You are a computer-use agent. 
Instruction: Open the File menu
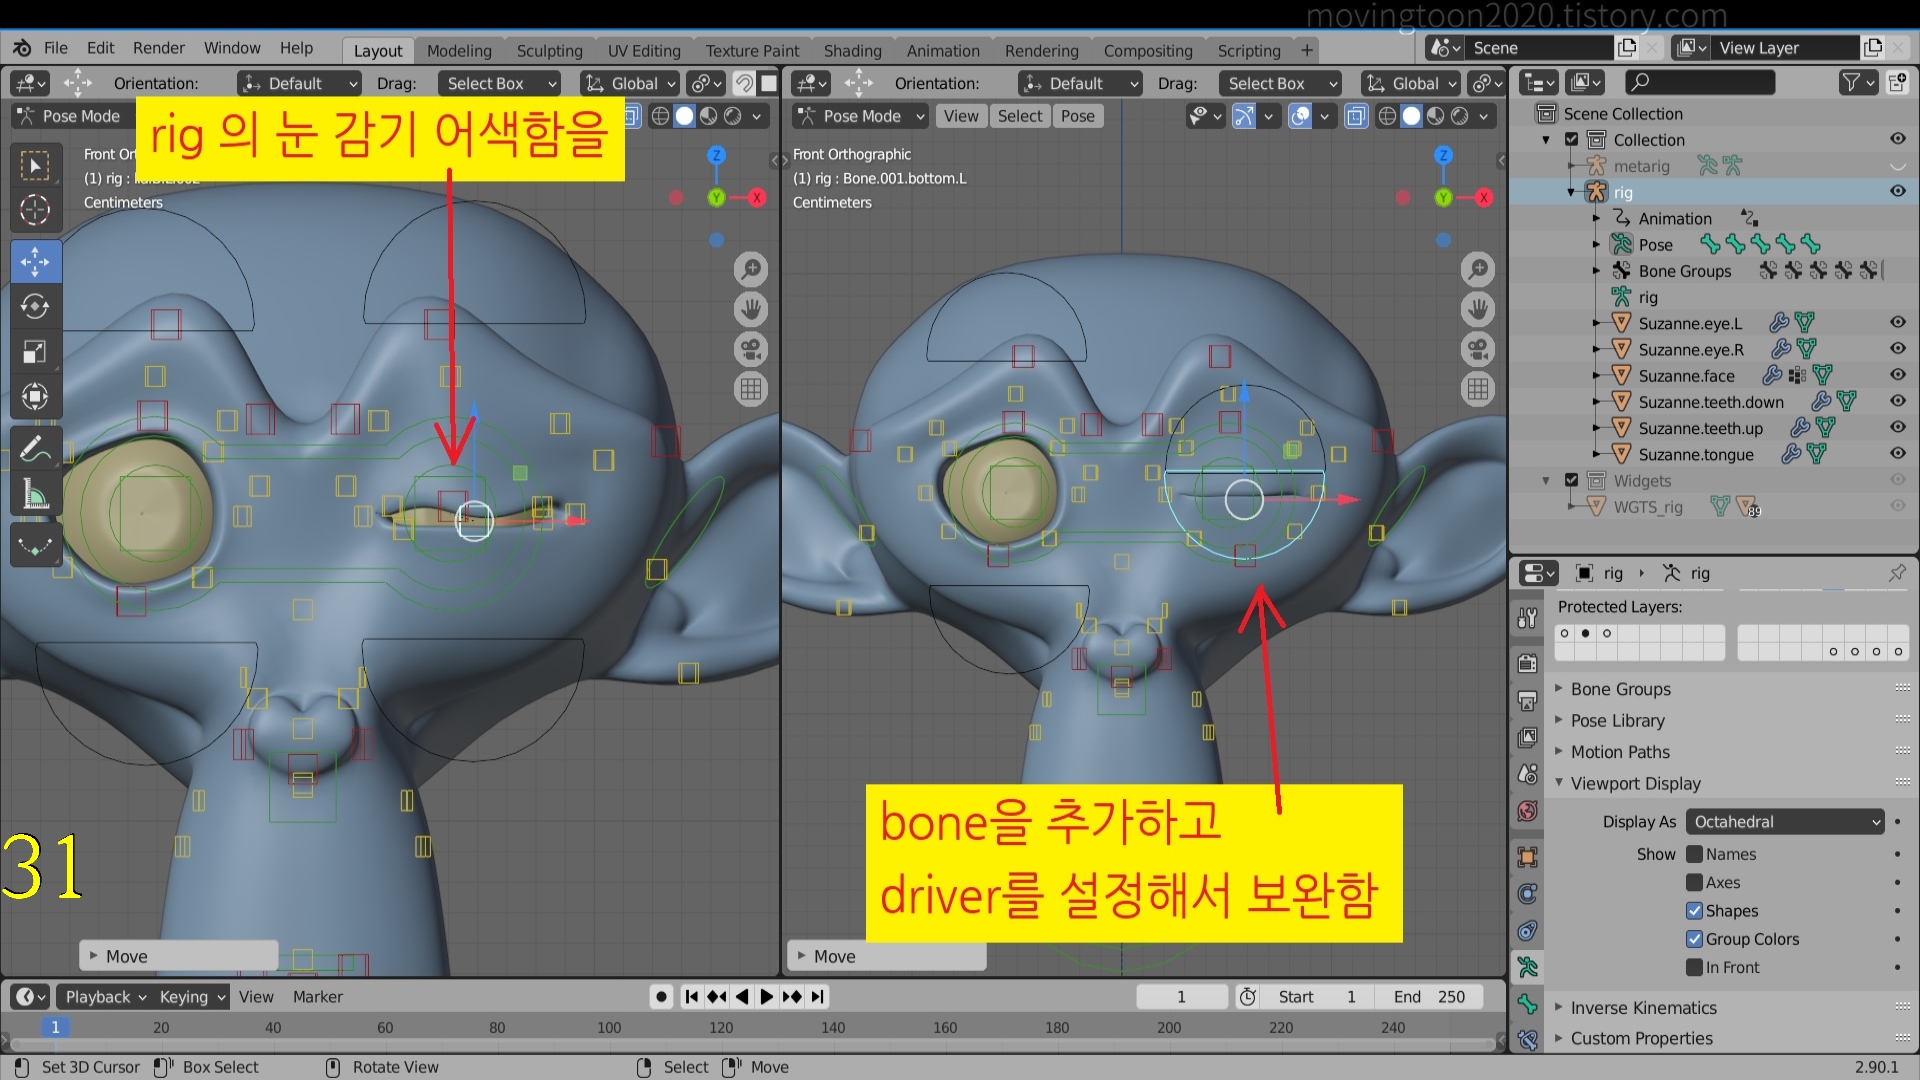pos(56,48)
